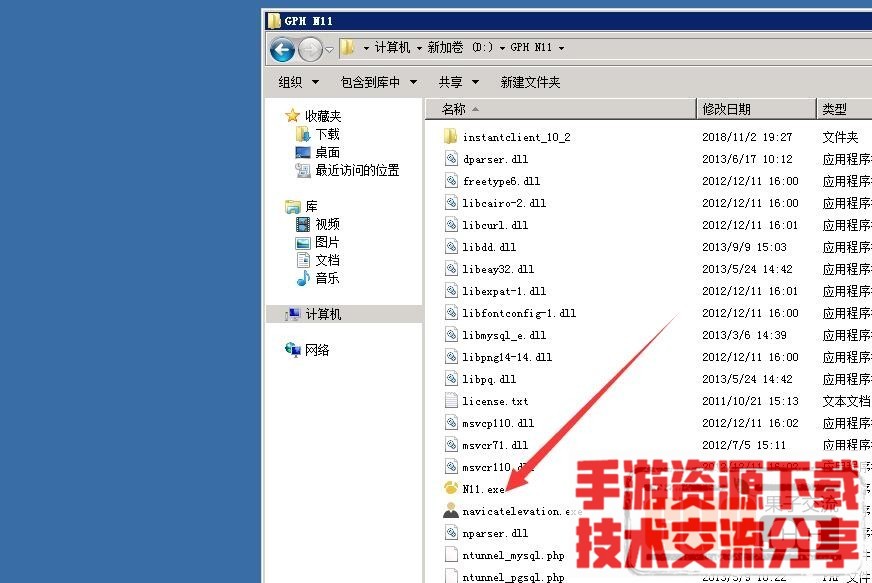
Task: Click the 文件夹 type cell
Action: pyautogui.click(x=840, y=137)
